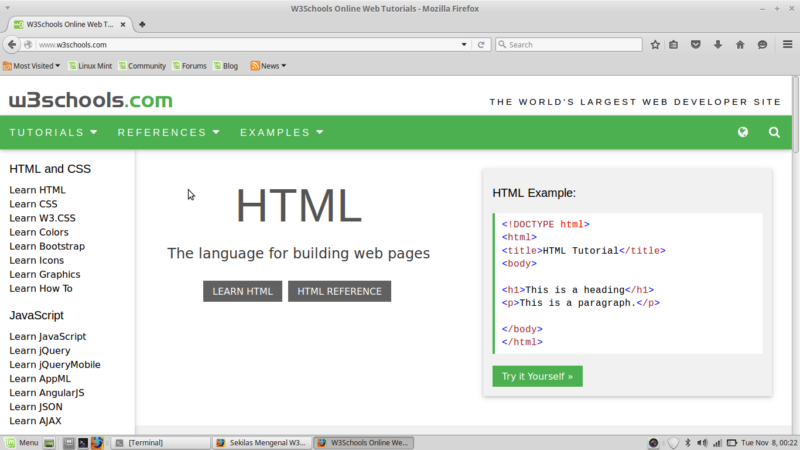The image size is (800, 450).
Task: Open the Learn AppML sidebar link
Action: tap(40, 379)
